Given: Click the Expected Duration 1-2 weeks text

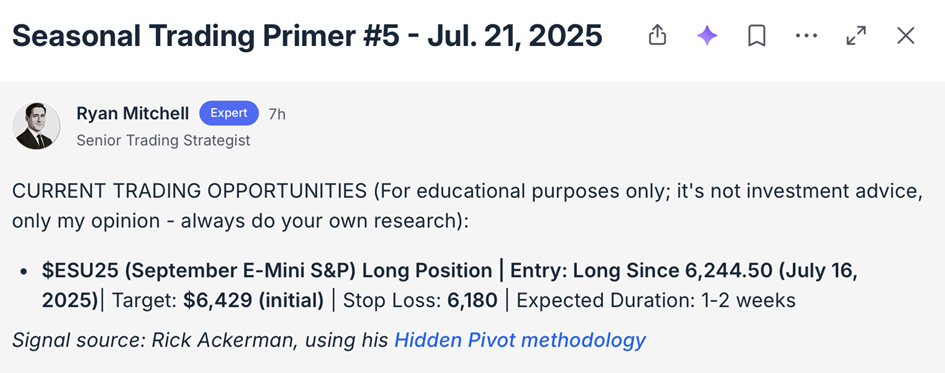Looking at the screenshot, I should point(656,300).
